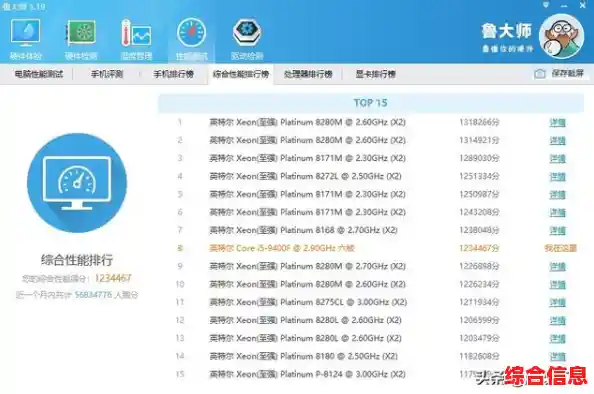Open 详情 for rank 4 Platinum 8272L

coord(557,177)
